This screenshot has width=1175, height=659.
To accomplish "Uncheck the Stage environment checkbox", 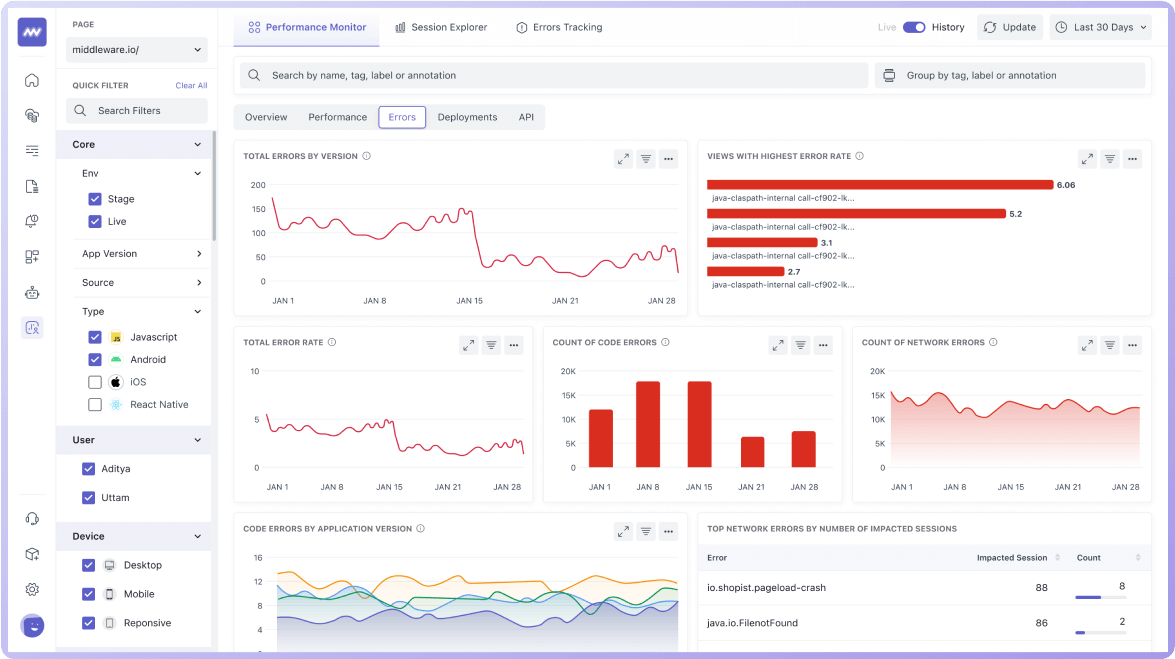I will 95,199.
